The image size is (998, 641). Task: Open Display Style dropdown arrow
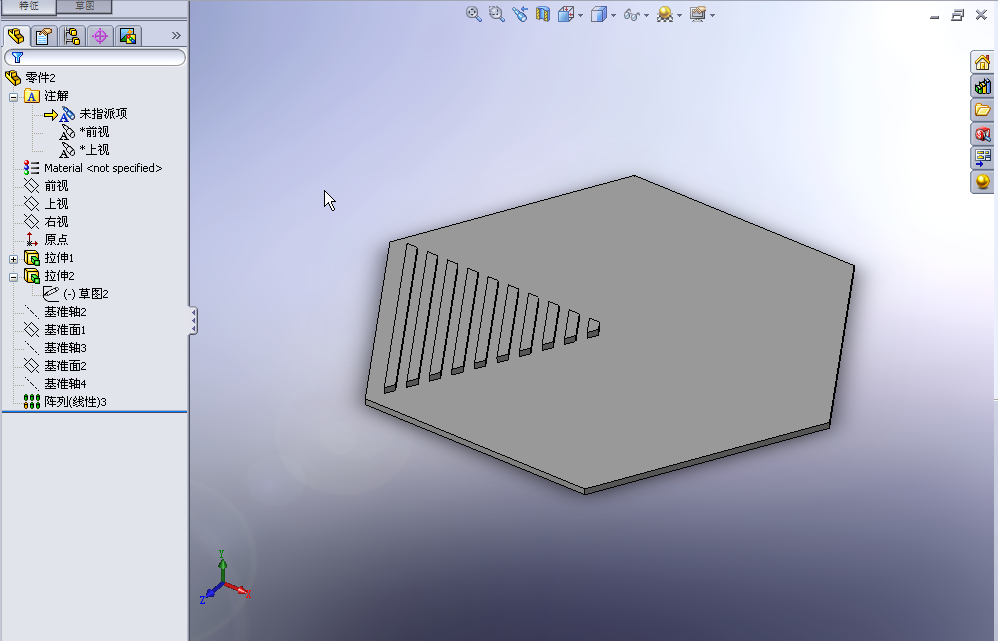click(x=613, y=15)
